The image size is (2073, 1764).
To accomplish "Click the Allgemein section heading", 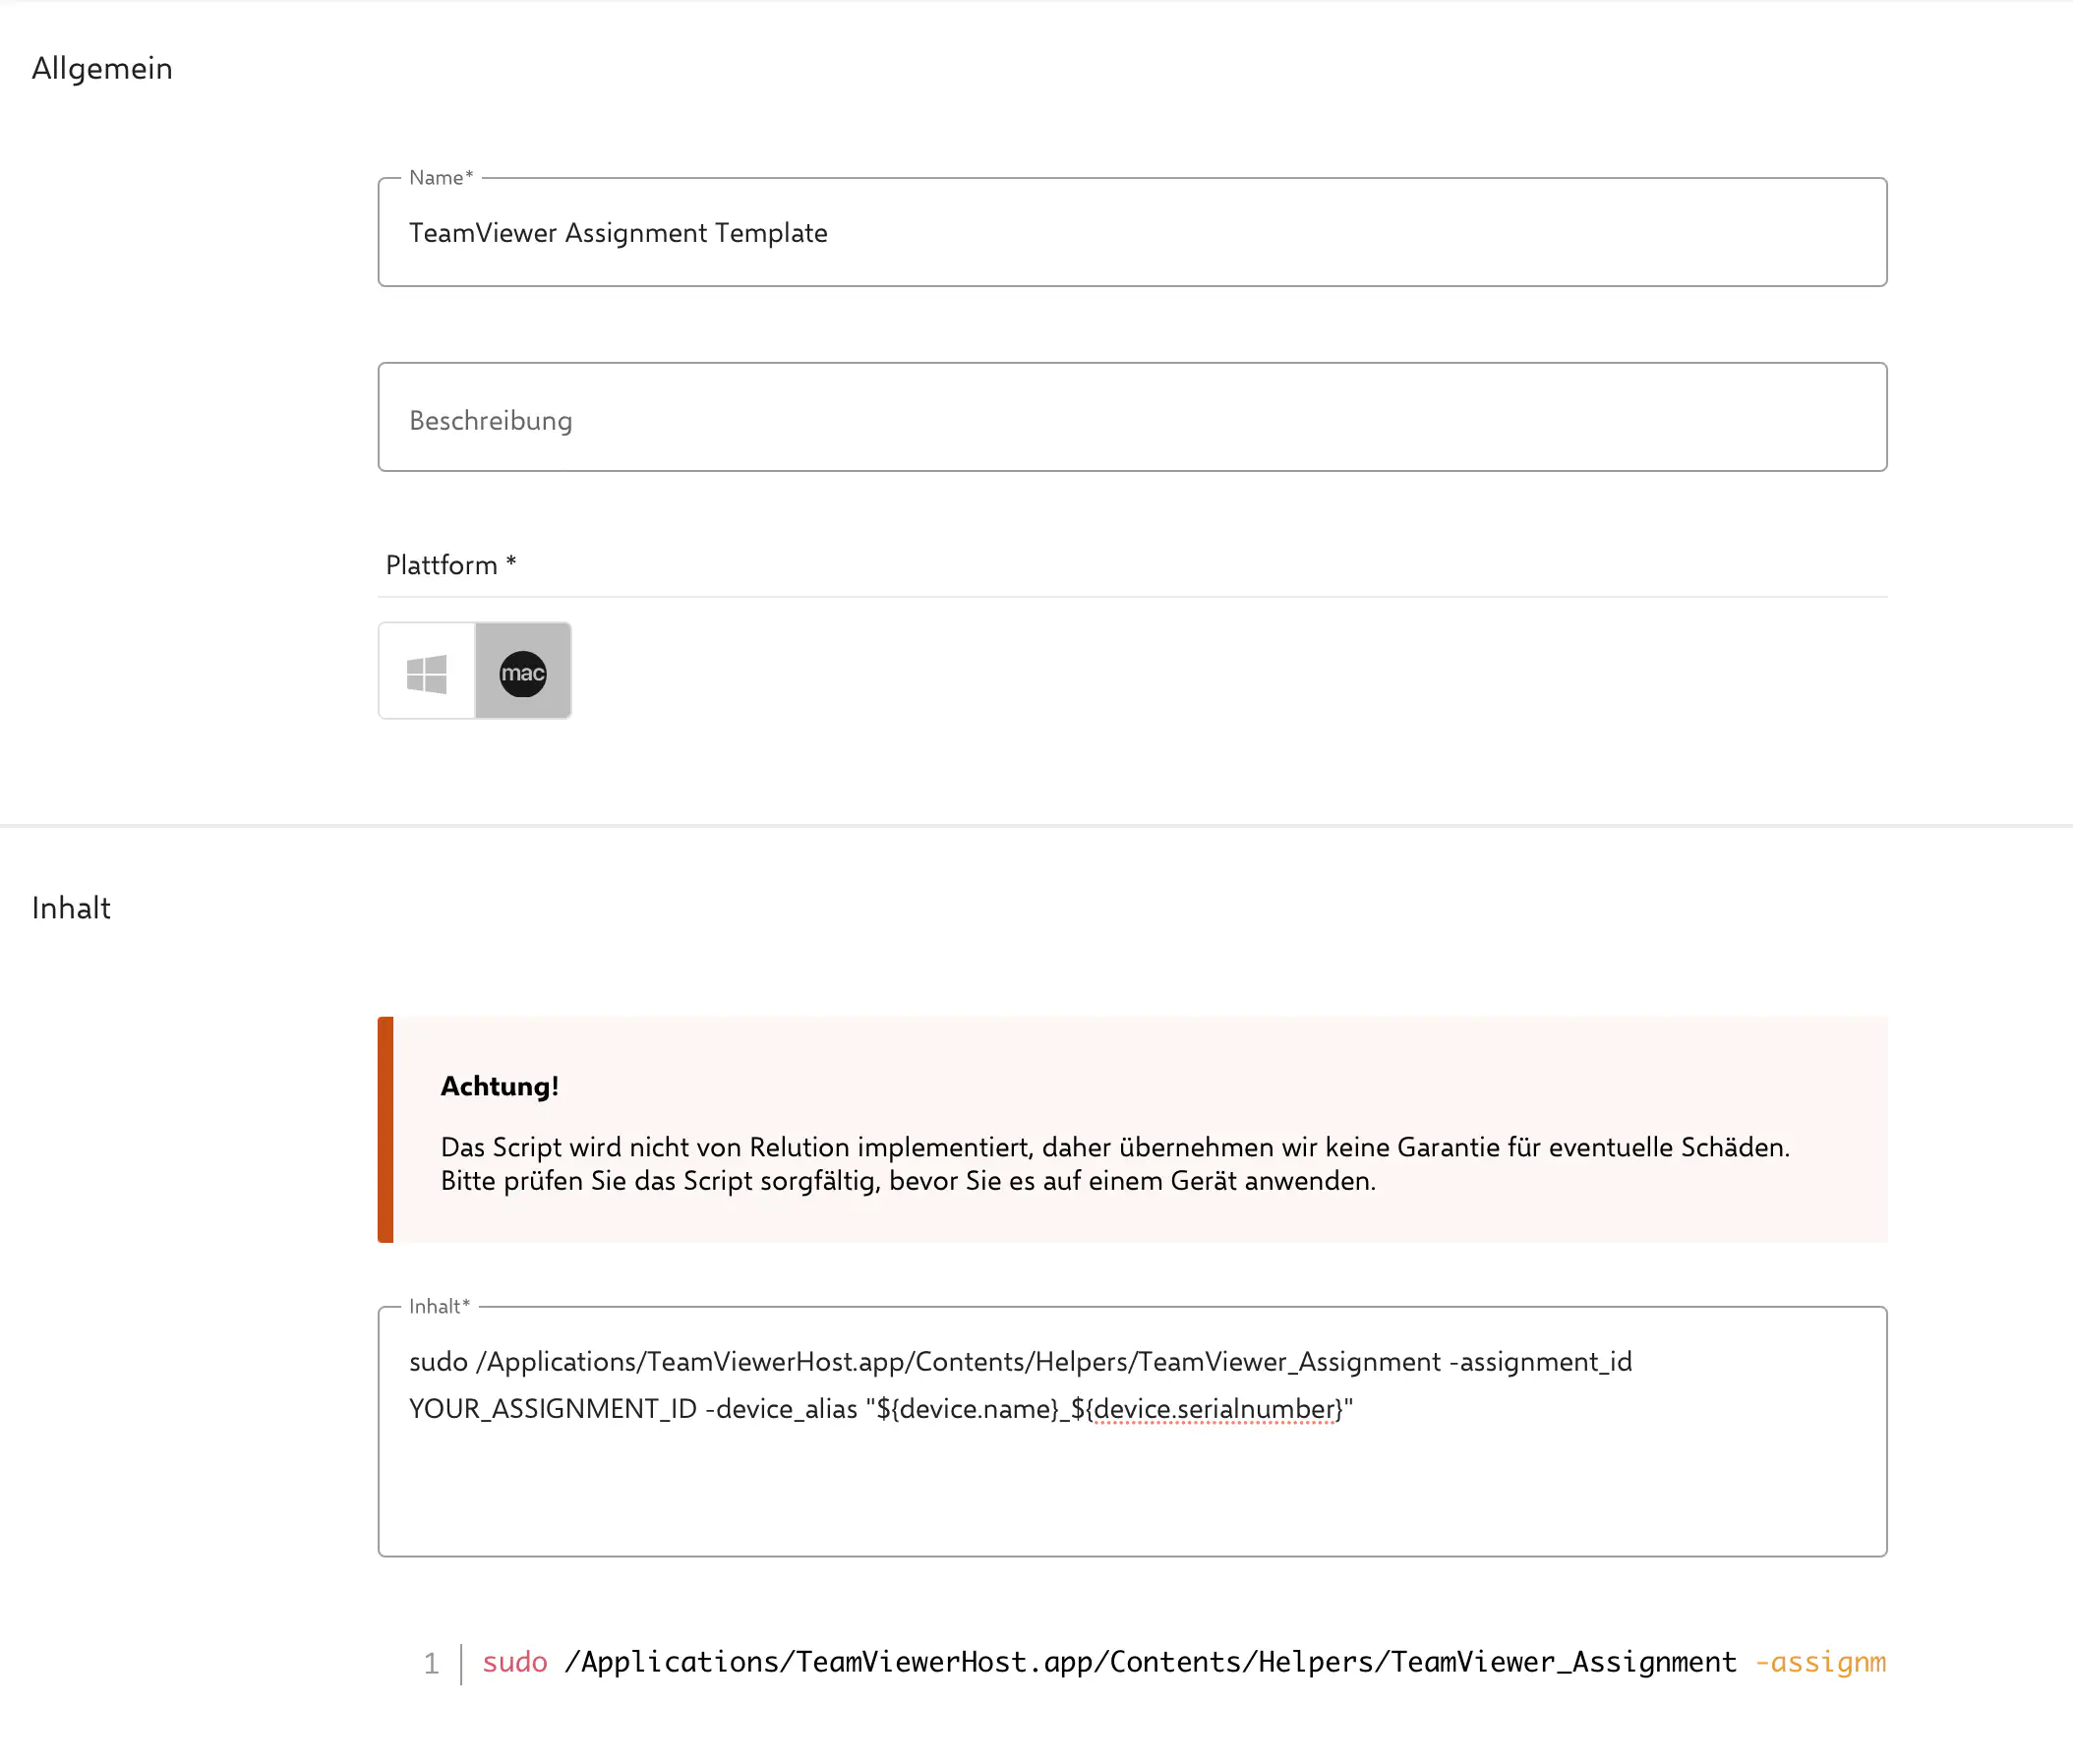I will (102, 68).
